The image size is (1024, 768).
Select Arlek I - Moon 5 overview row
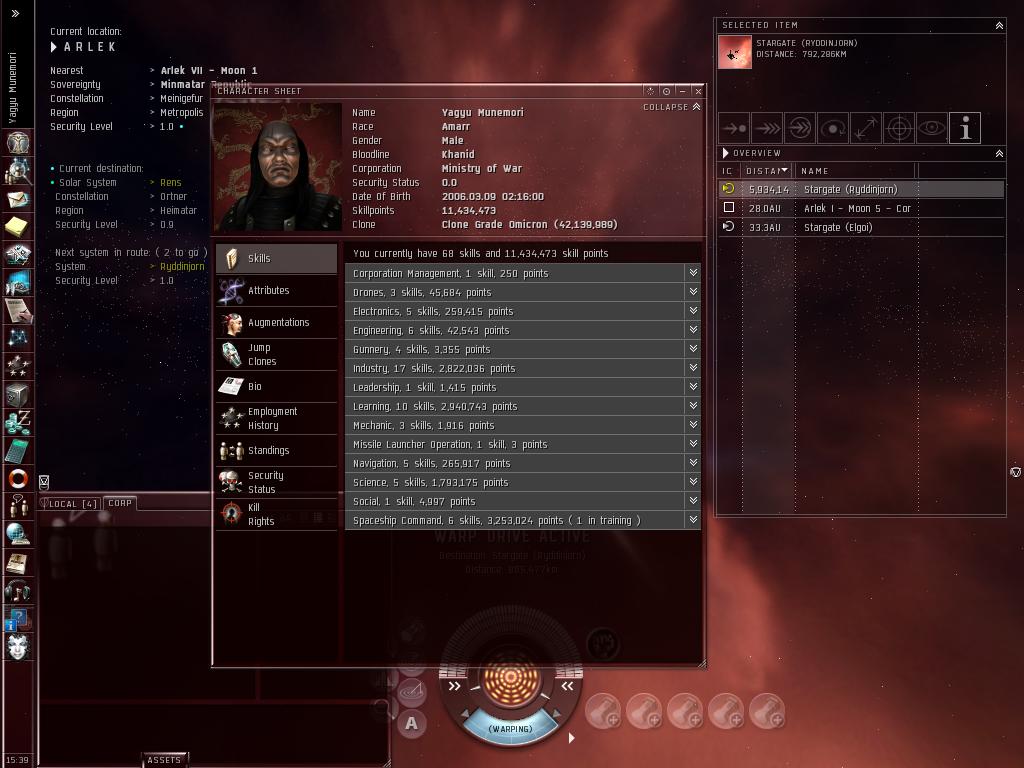861,208
